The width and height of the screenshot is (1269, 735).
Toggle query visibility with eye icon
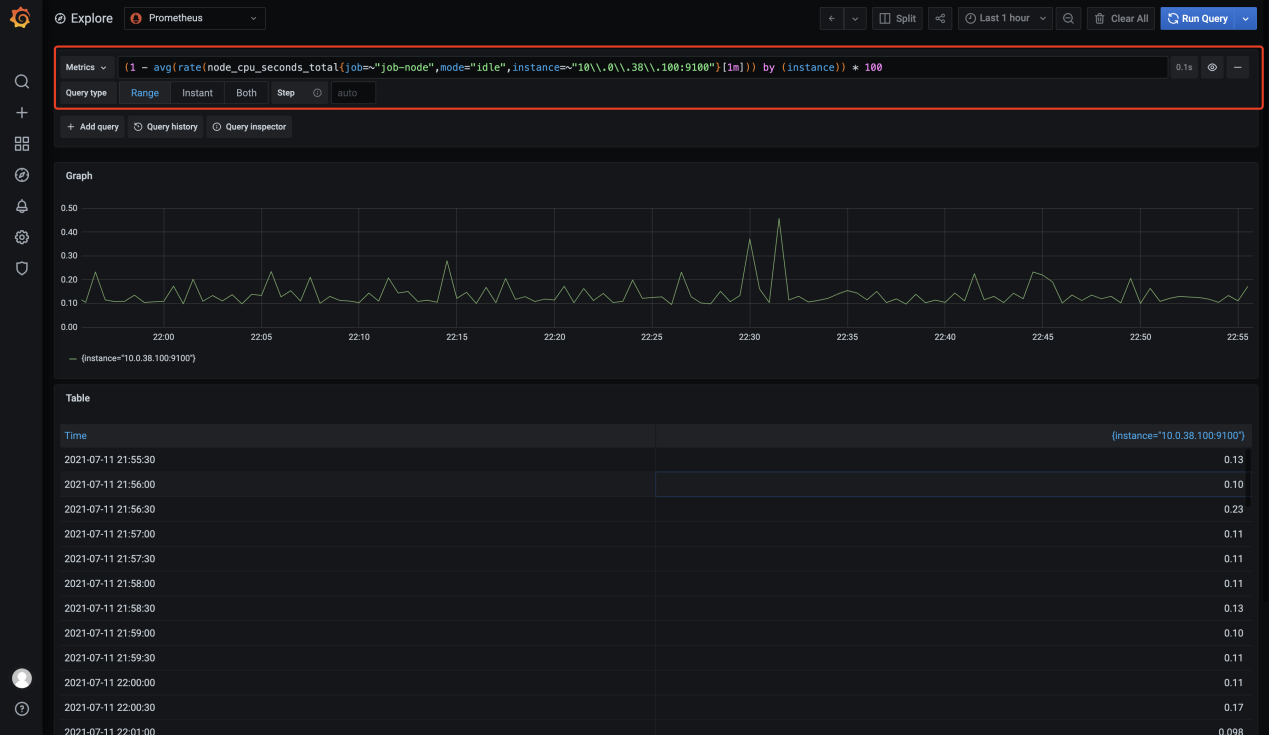tap(1212, 68)
